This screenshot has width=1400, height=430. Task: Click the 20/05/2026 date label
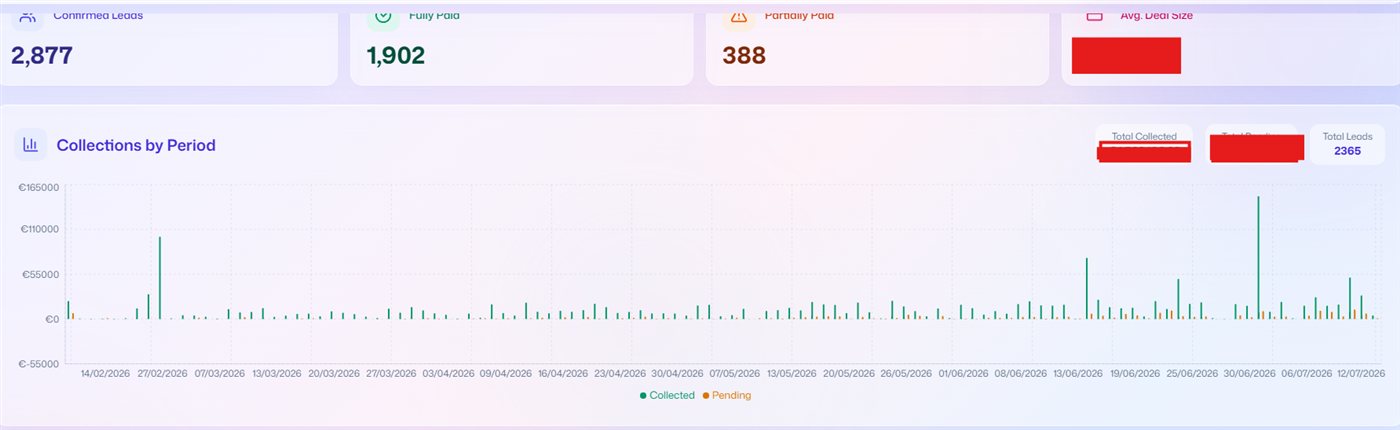point(849,373)
